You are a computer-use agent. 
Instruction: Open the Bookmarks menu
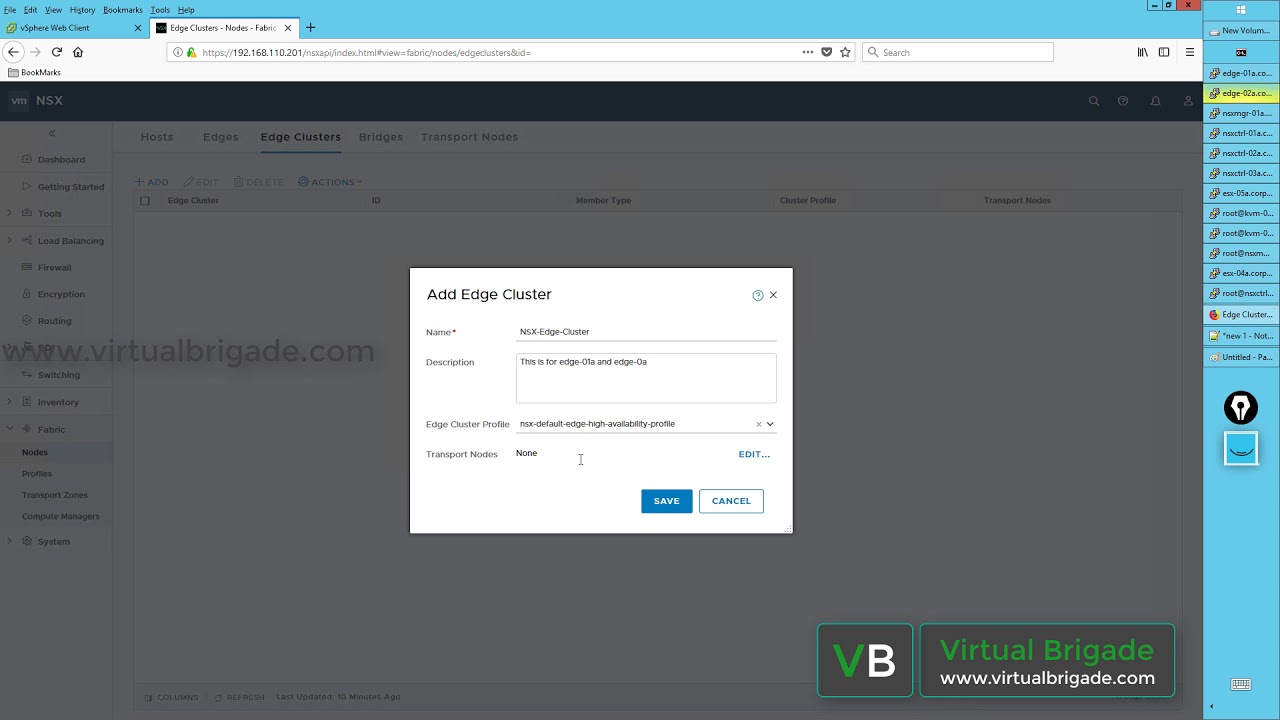122,10
